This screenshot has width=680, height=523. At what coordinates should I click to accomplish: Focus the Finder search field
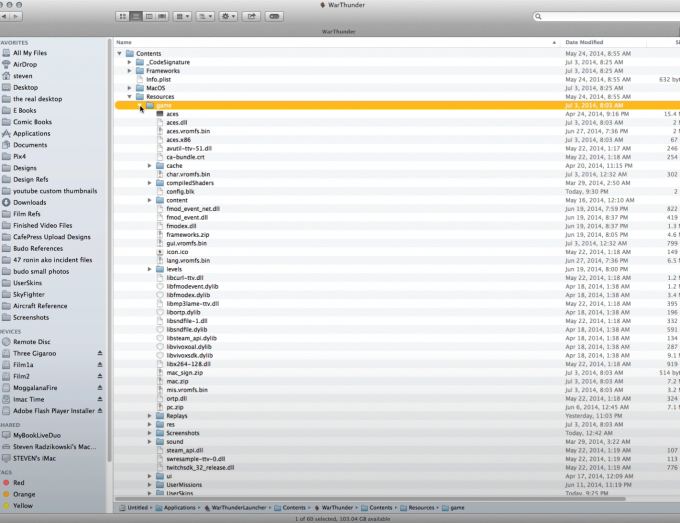[606, 16]
